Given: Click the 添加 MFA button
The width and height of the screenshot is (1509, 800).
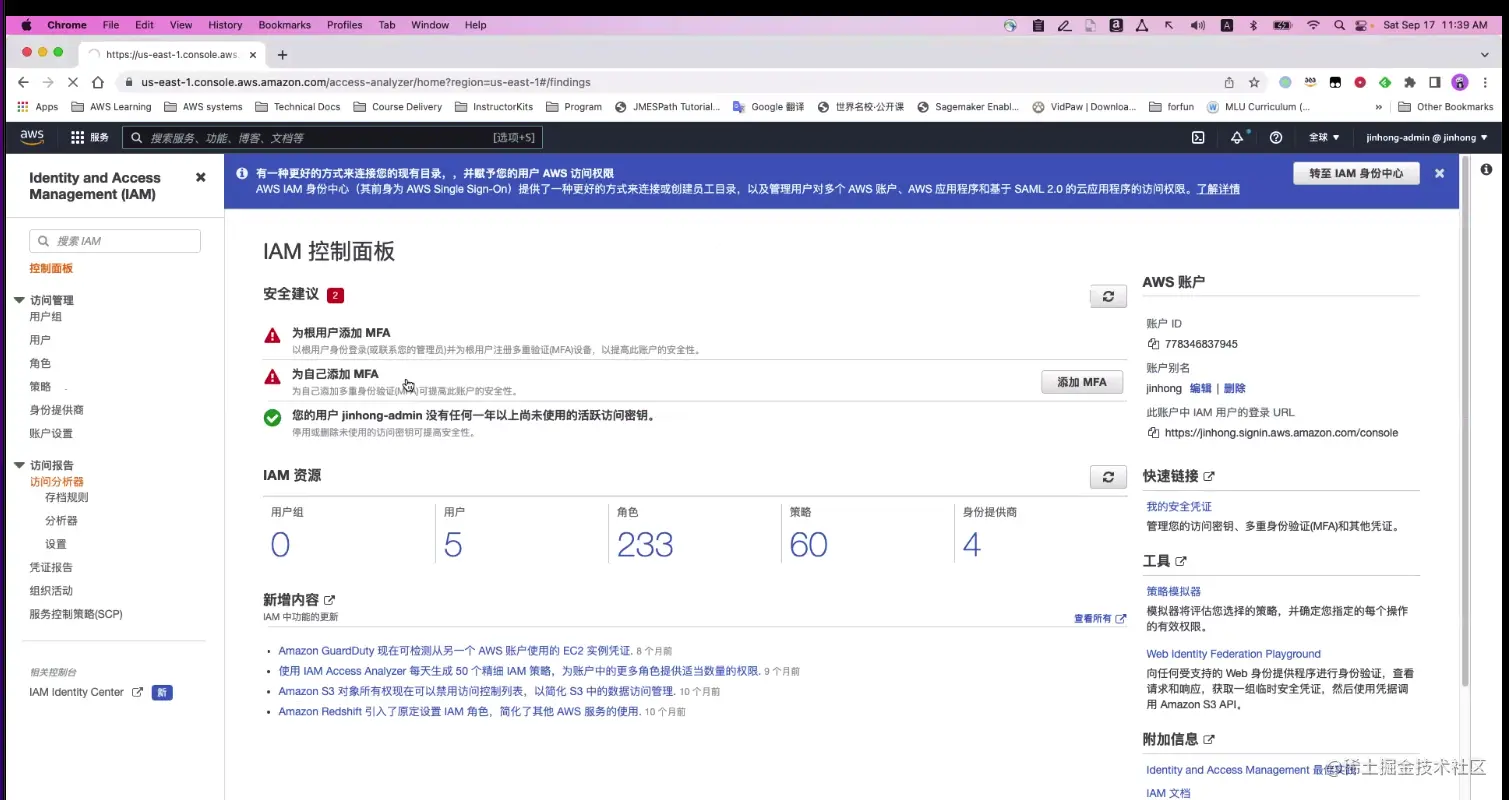Looking at the screenshot, I should coord(1082,382).
